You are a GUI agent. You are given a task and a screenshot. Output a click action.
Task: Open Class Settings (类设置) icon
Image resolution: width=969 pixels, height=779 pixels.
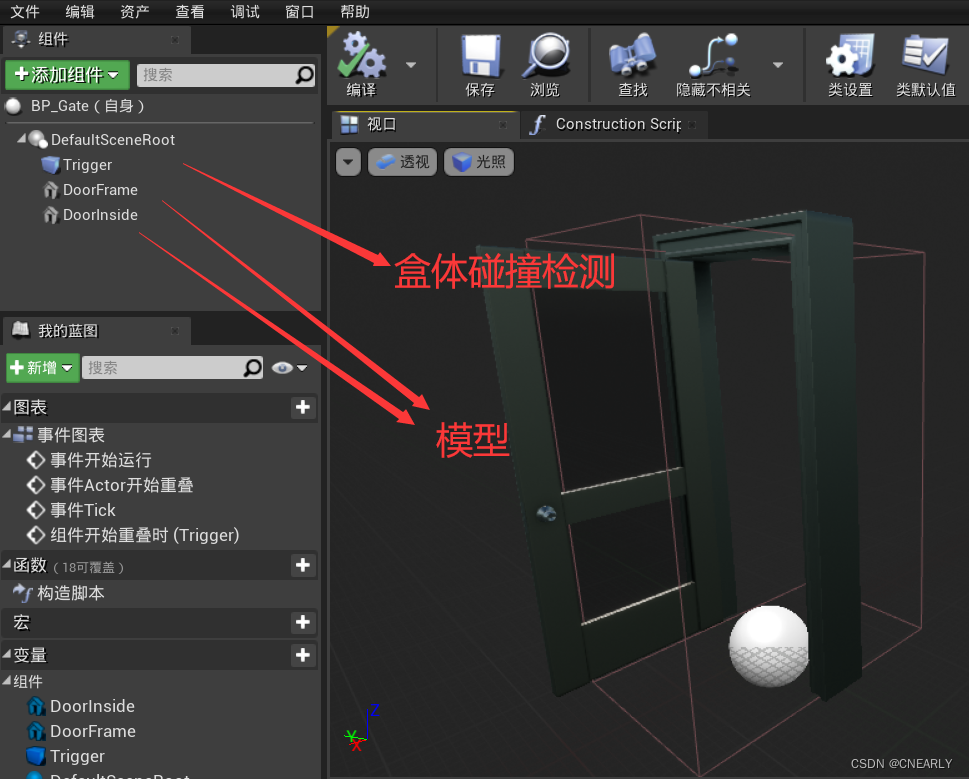pyautogui.click(x=850, y=56)
